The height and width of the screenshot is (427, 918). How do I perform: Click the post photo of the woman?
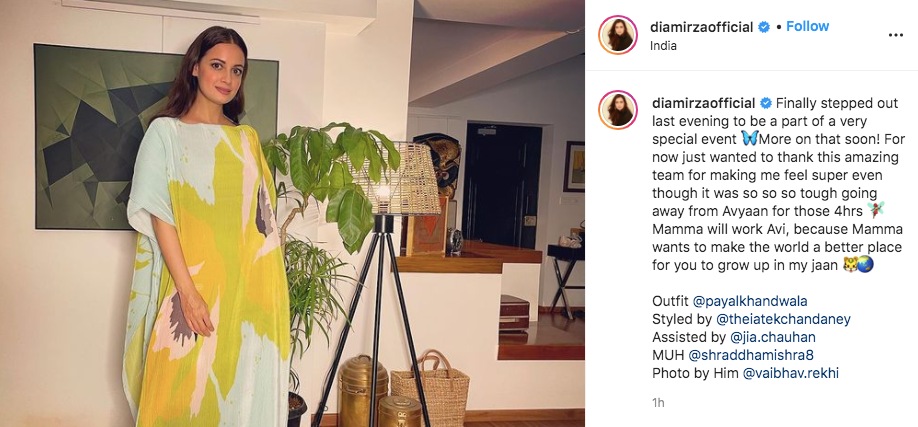pyautogui.click(x=292, y=213)
